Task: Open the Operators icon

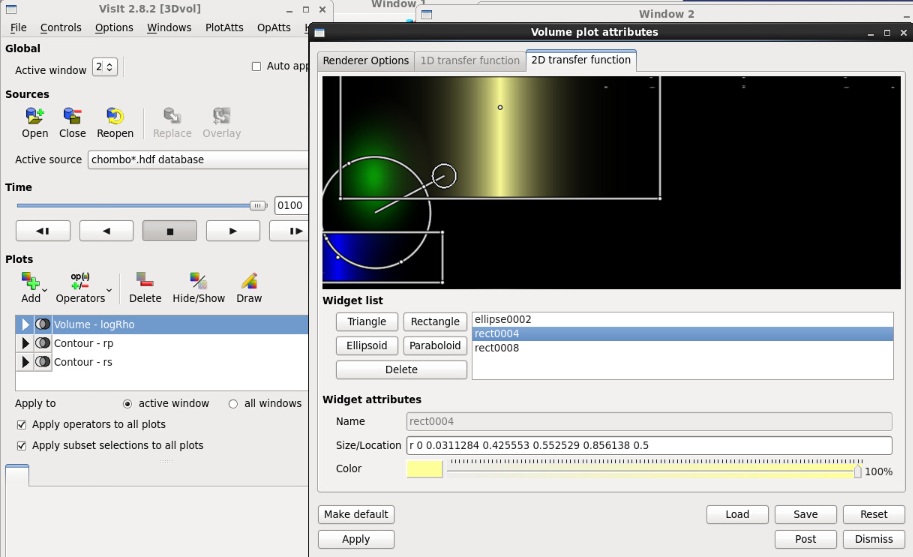Action: 80,281
